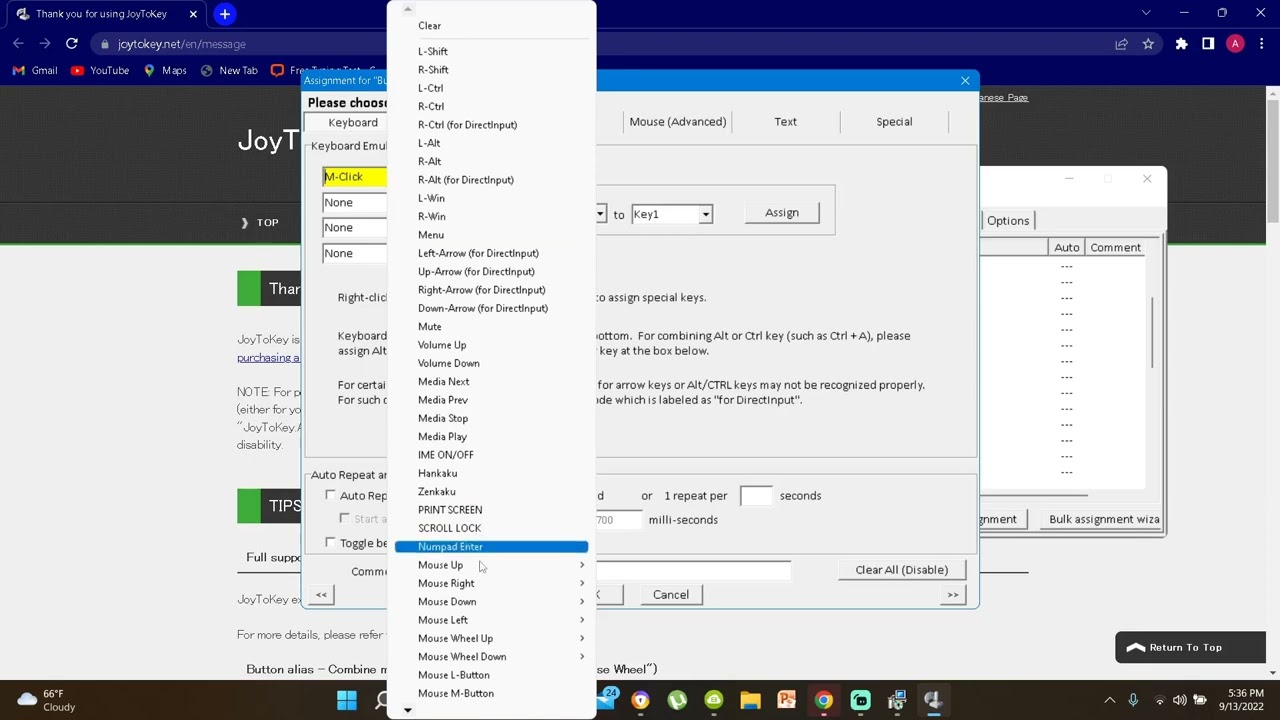Screen dimensions: 1280x720
Task: Click the Cancel button
Action: click(x=671, y=595)
